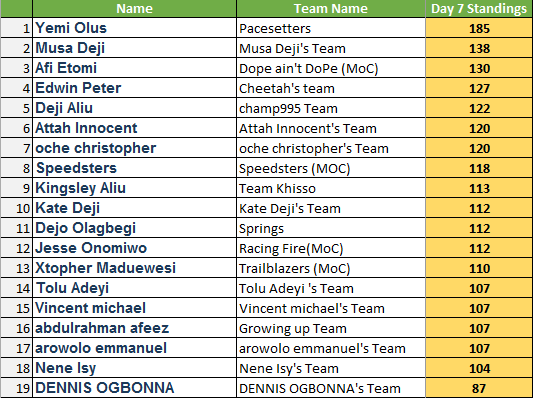Select the Kingsley Aliu cell
The image size is (533, 398).
[134, 188]
